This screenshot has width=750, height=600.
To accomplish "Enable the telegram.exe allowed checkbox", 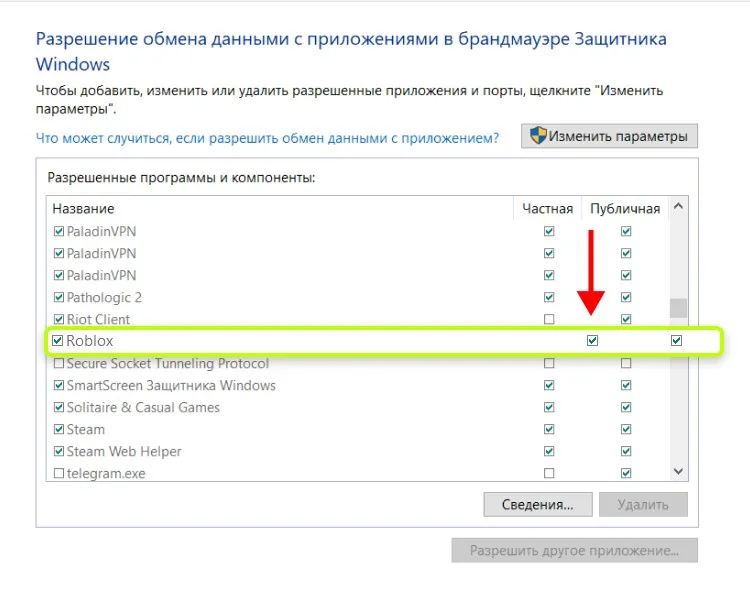I will 59,473.
